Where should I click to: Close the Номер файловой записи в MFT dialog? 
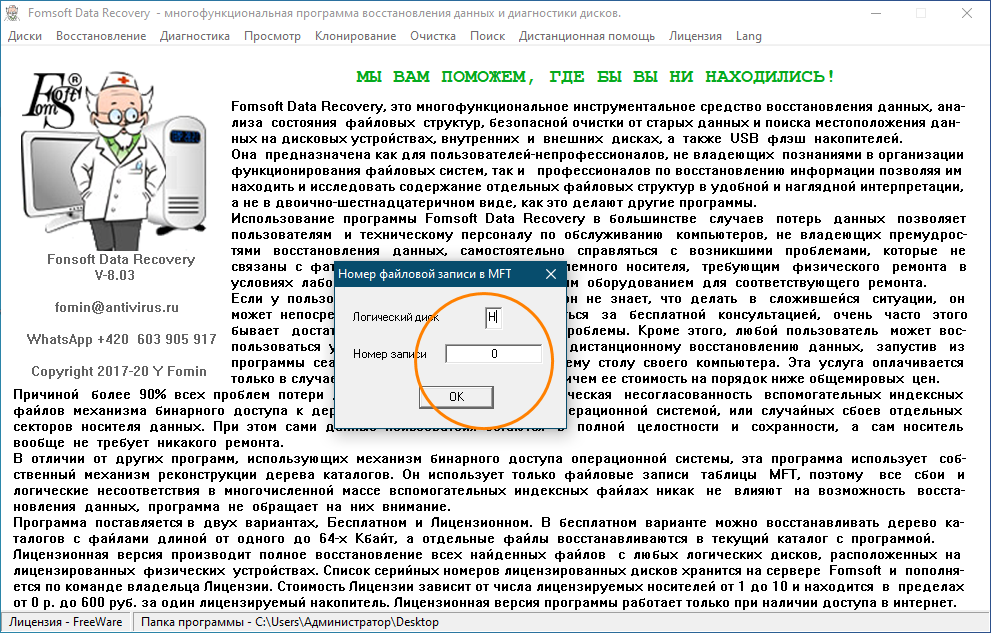tap(549, 273)
